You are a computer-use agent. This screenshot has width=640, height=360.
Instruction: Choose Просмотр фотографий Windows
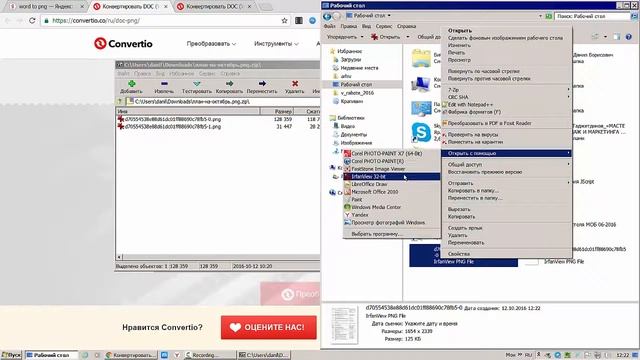(391, 222)
